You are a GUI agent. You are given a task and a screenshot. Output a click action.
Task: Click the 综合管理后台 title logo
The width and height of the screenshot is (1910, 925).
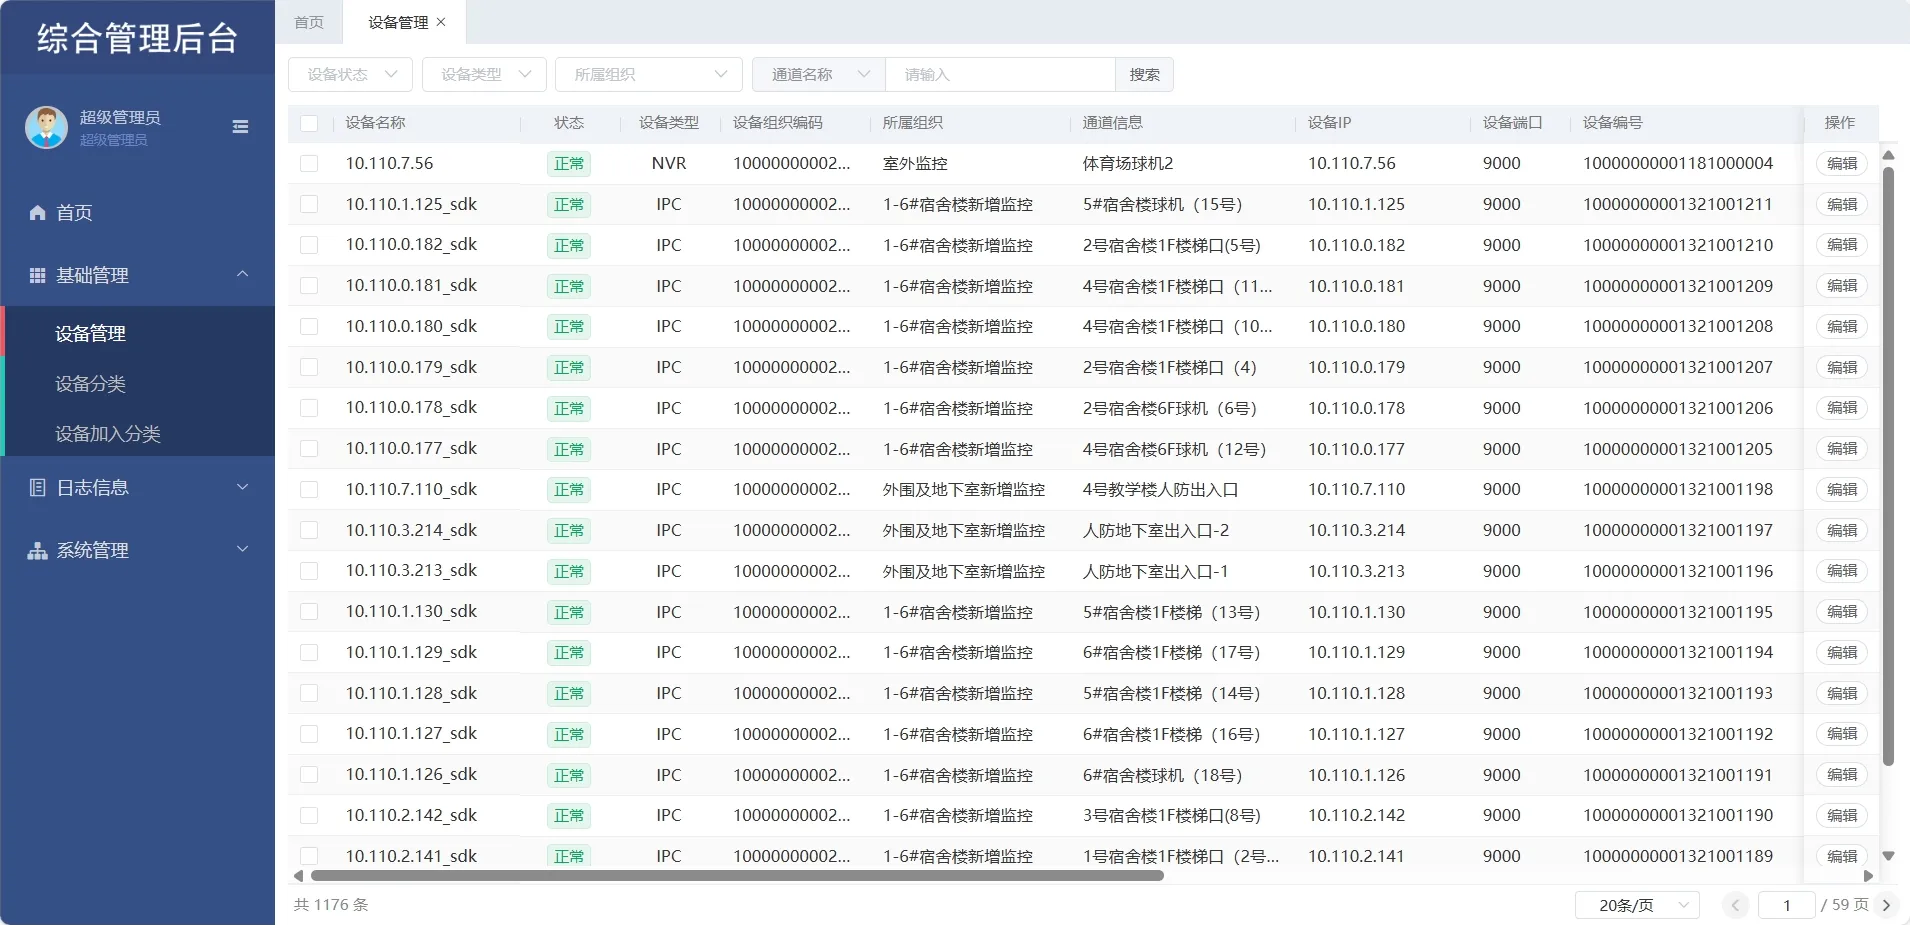click(138, 38)
